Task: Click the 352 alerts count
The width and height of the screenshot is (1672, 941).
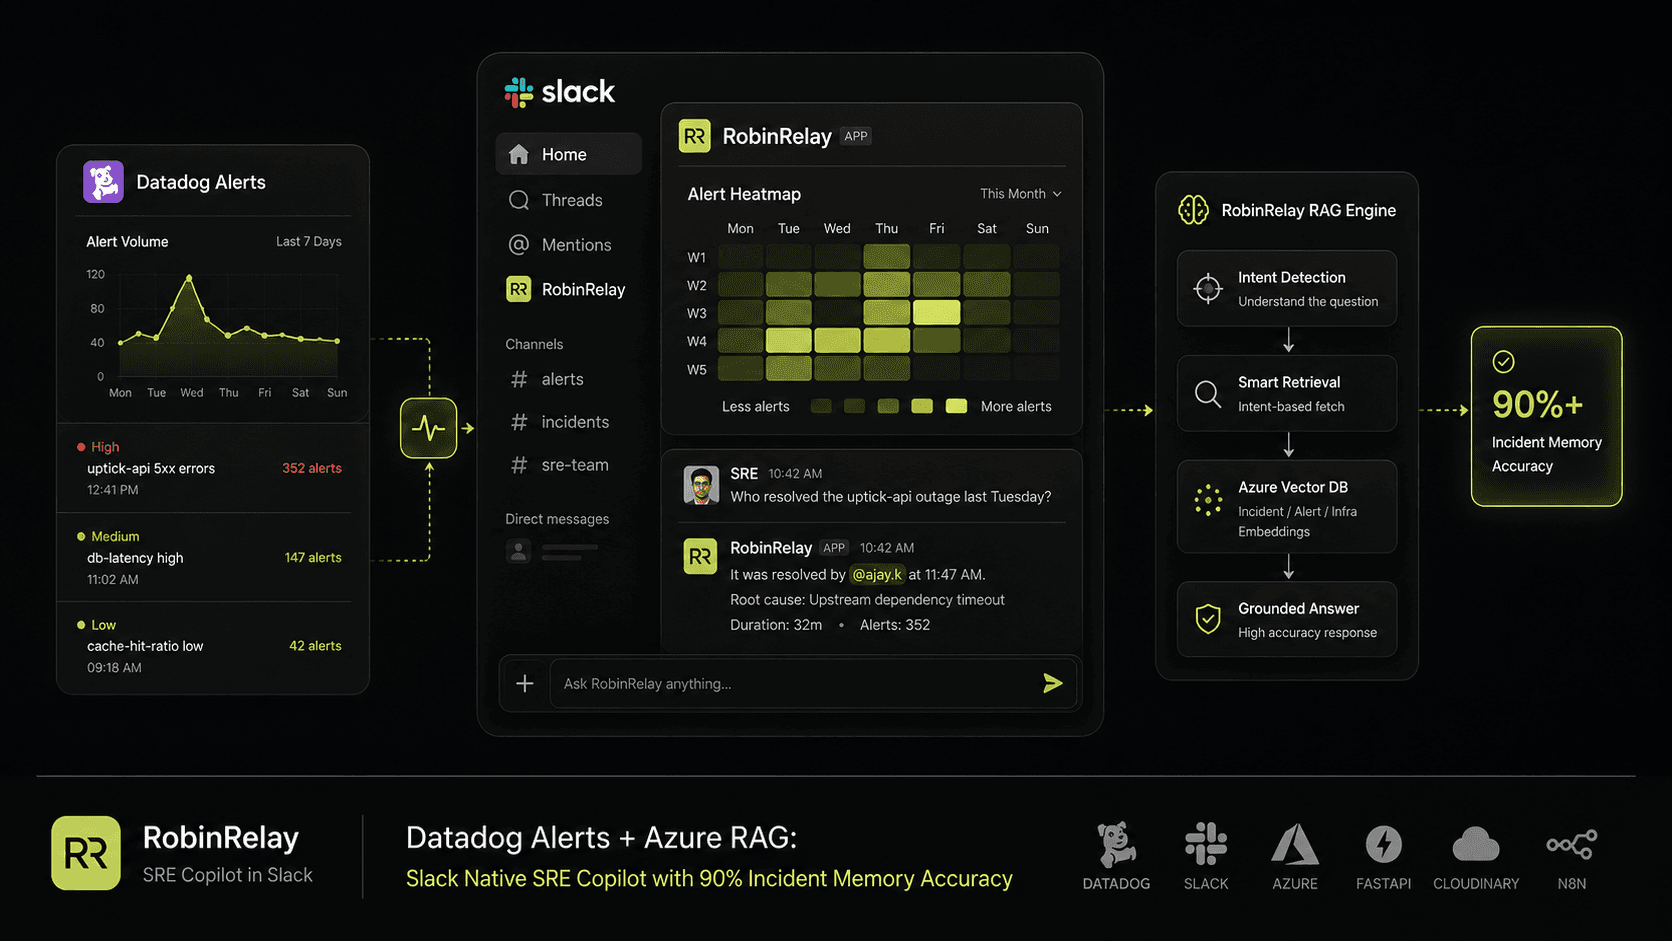Action: coord(312,468)
